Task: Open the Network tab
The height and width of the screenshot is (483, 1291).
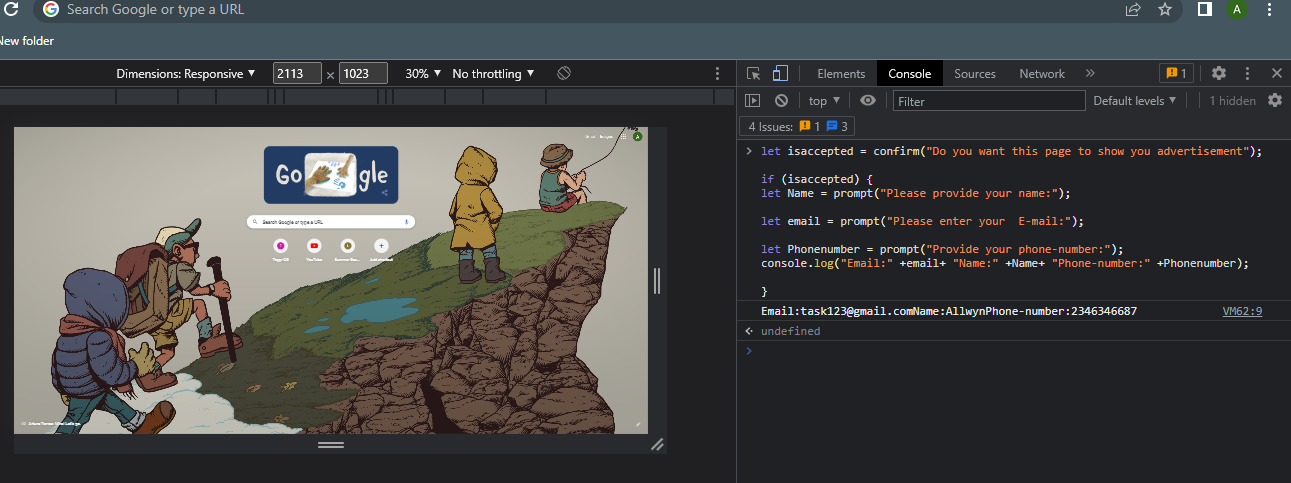Action: (x=1042, y=73)
